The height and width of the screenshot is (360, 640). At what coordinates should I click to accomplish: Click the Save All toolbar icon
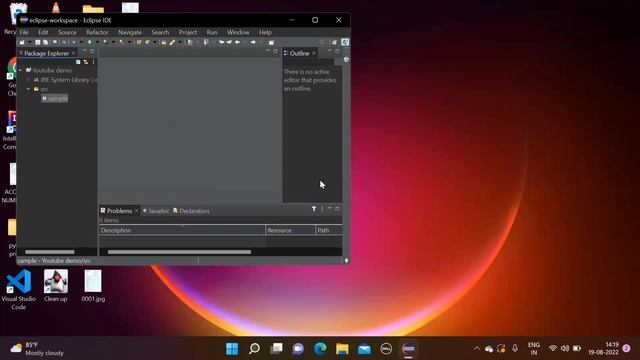pyautogui.click(x=45, y=42)
